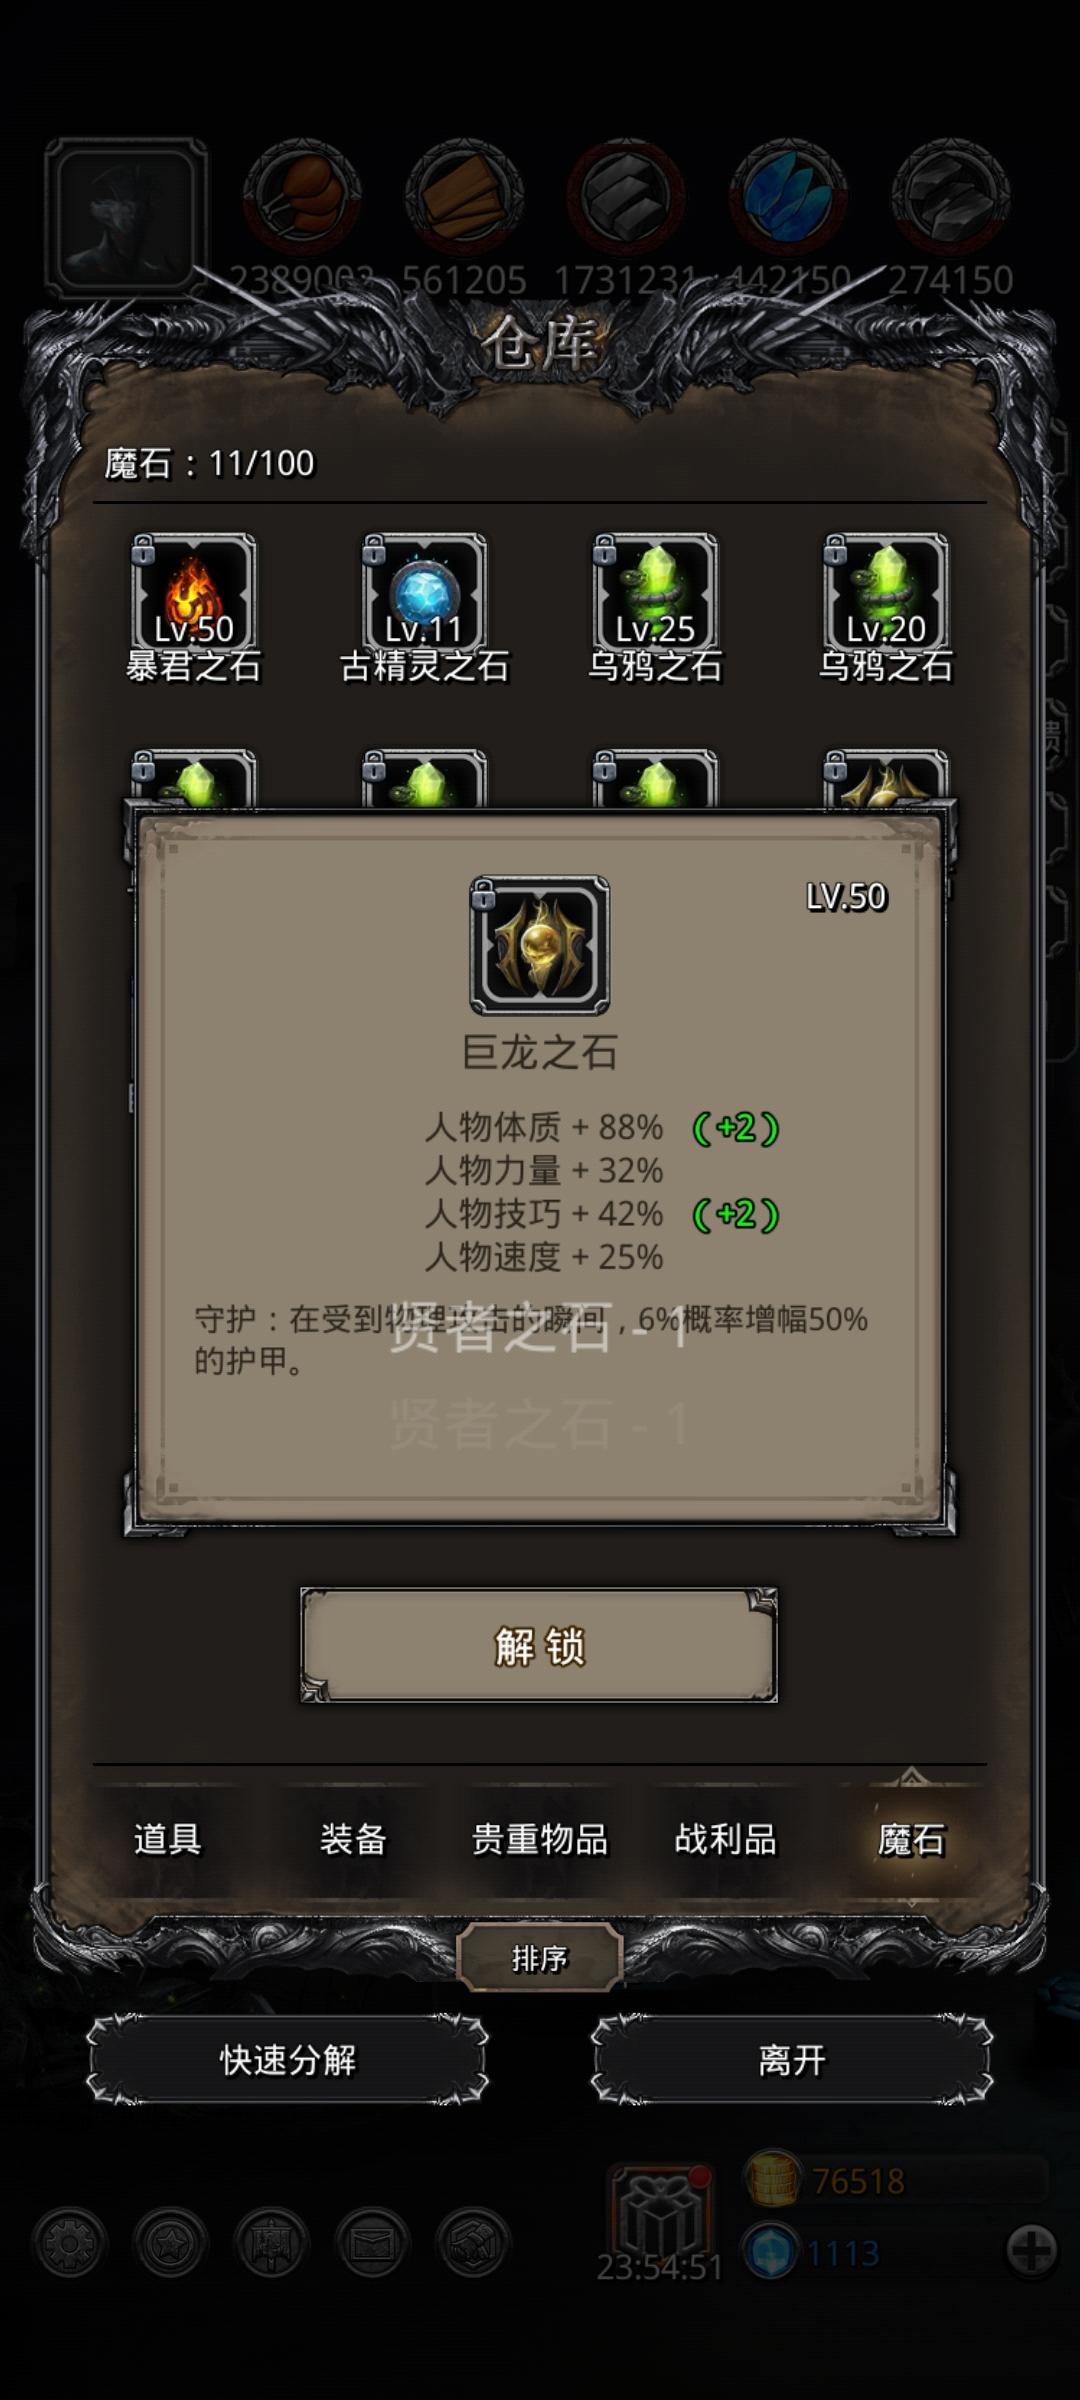Open the 道具 items tab

(167, 1838)
